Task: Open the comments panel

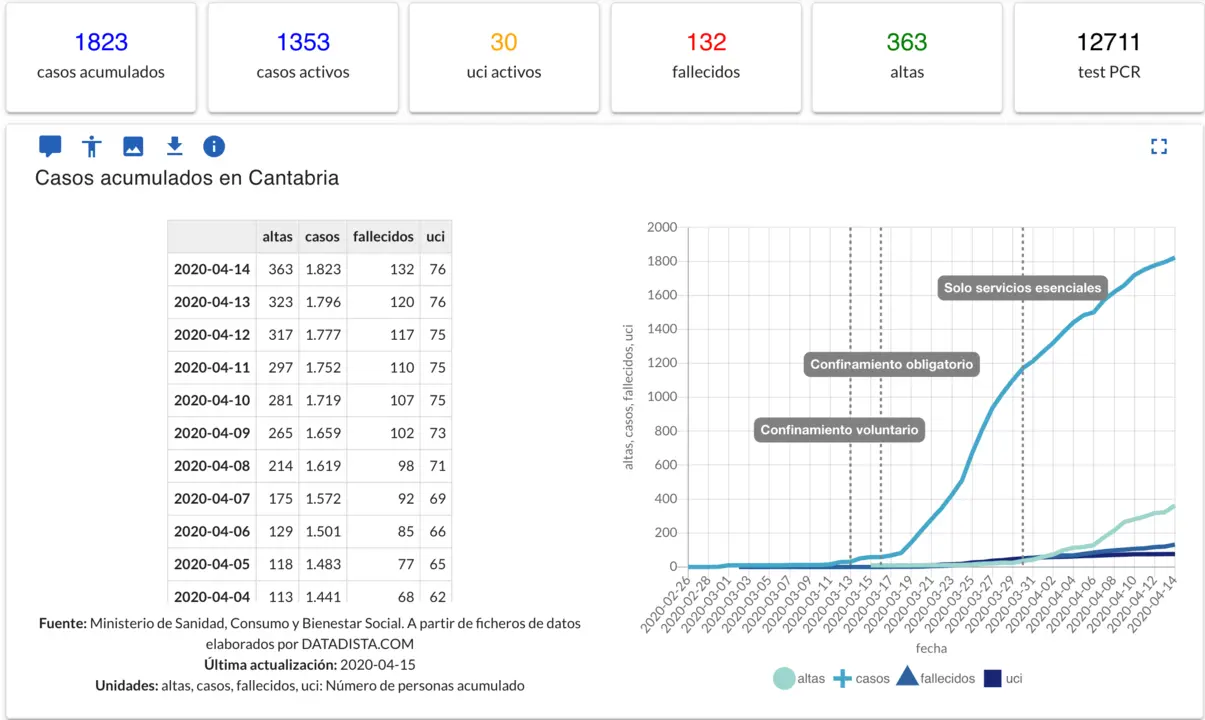Action: [x=50, y=146]
